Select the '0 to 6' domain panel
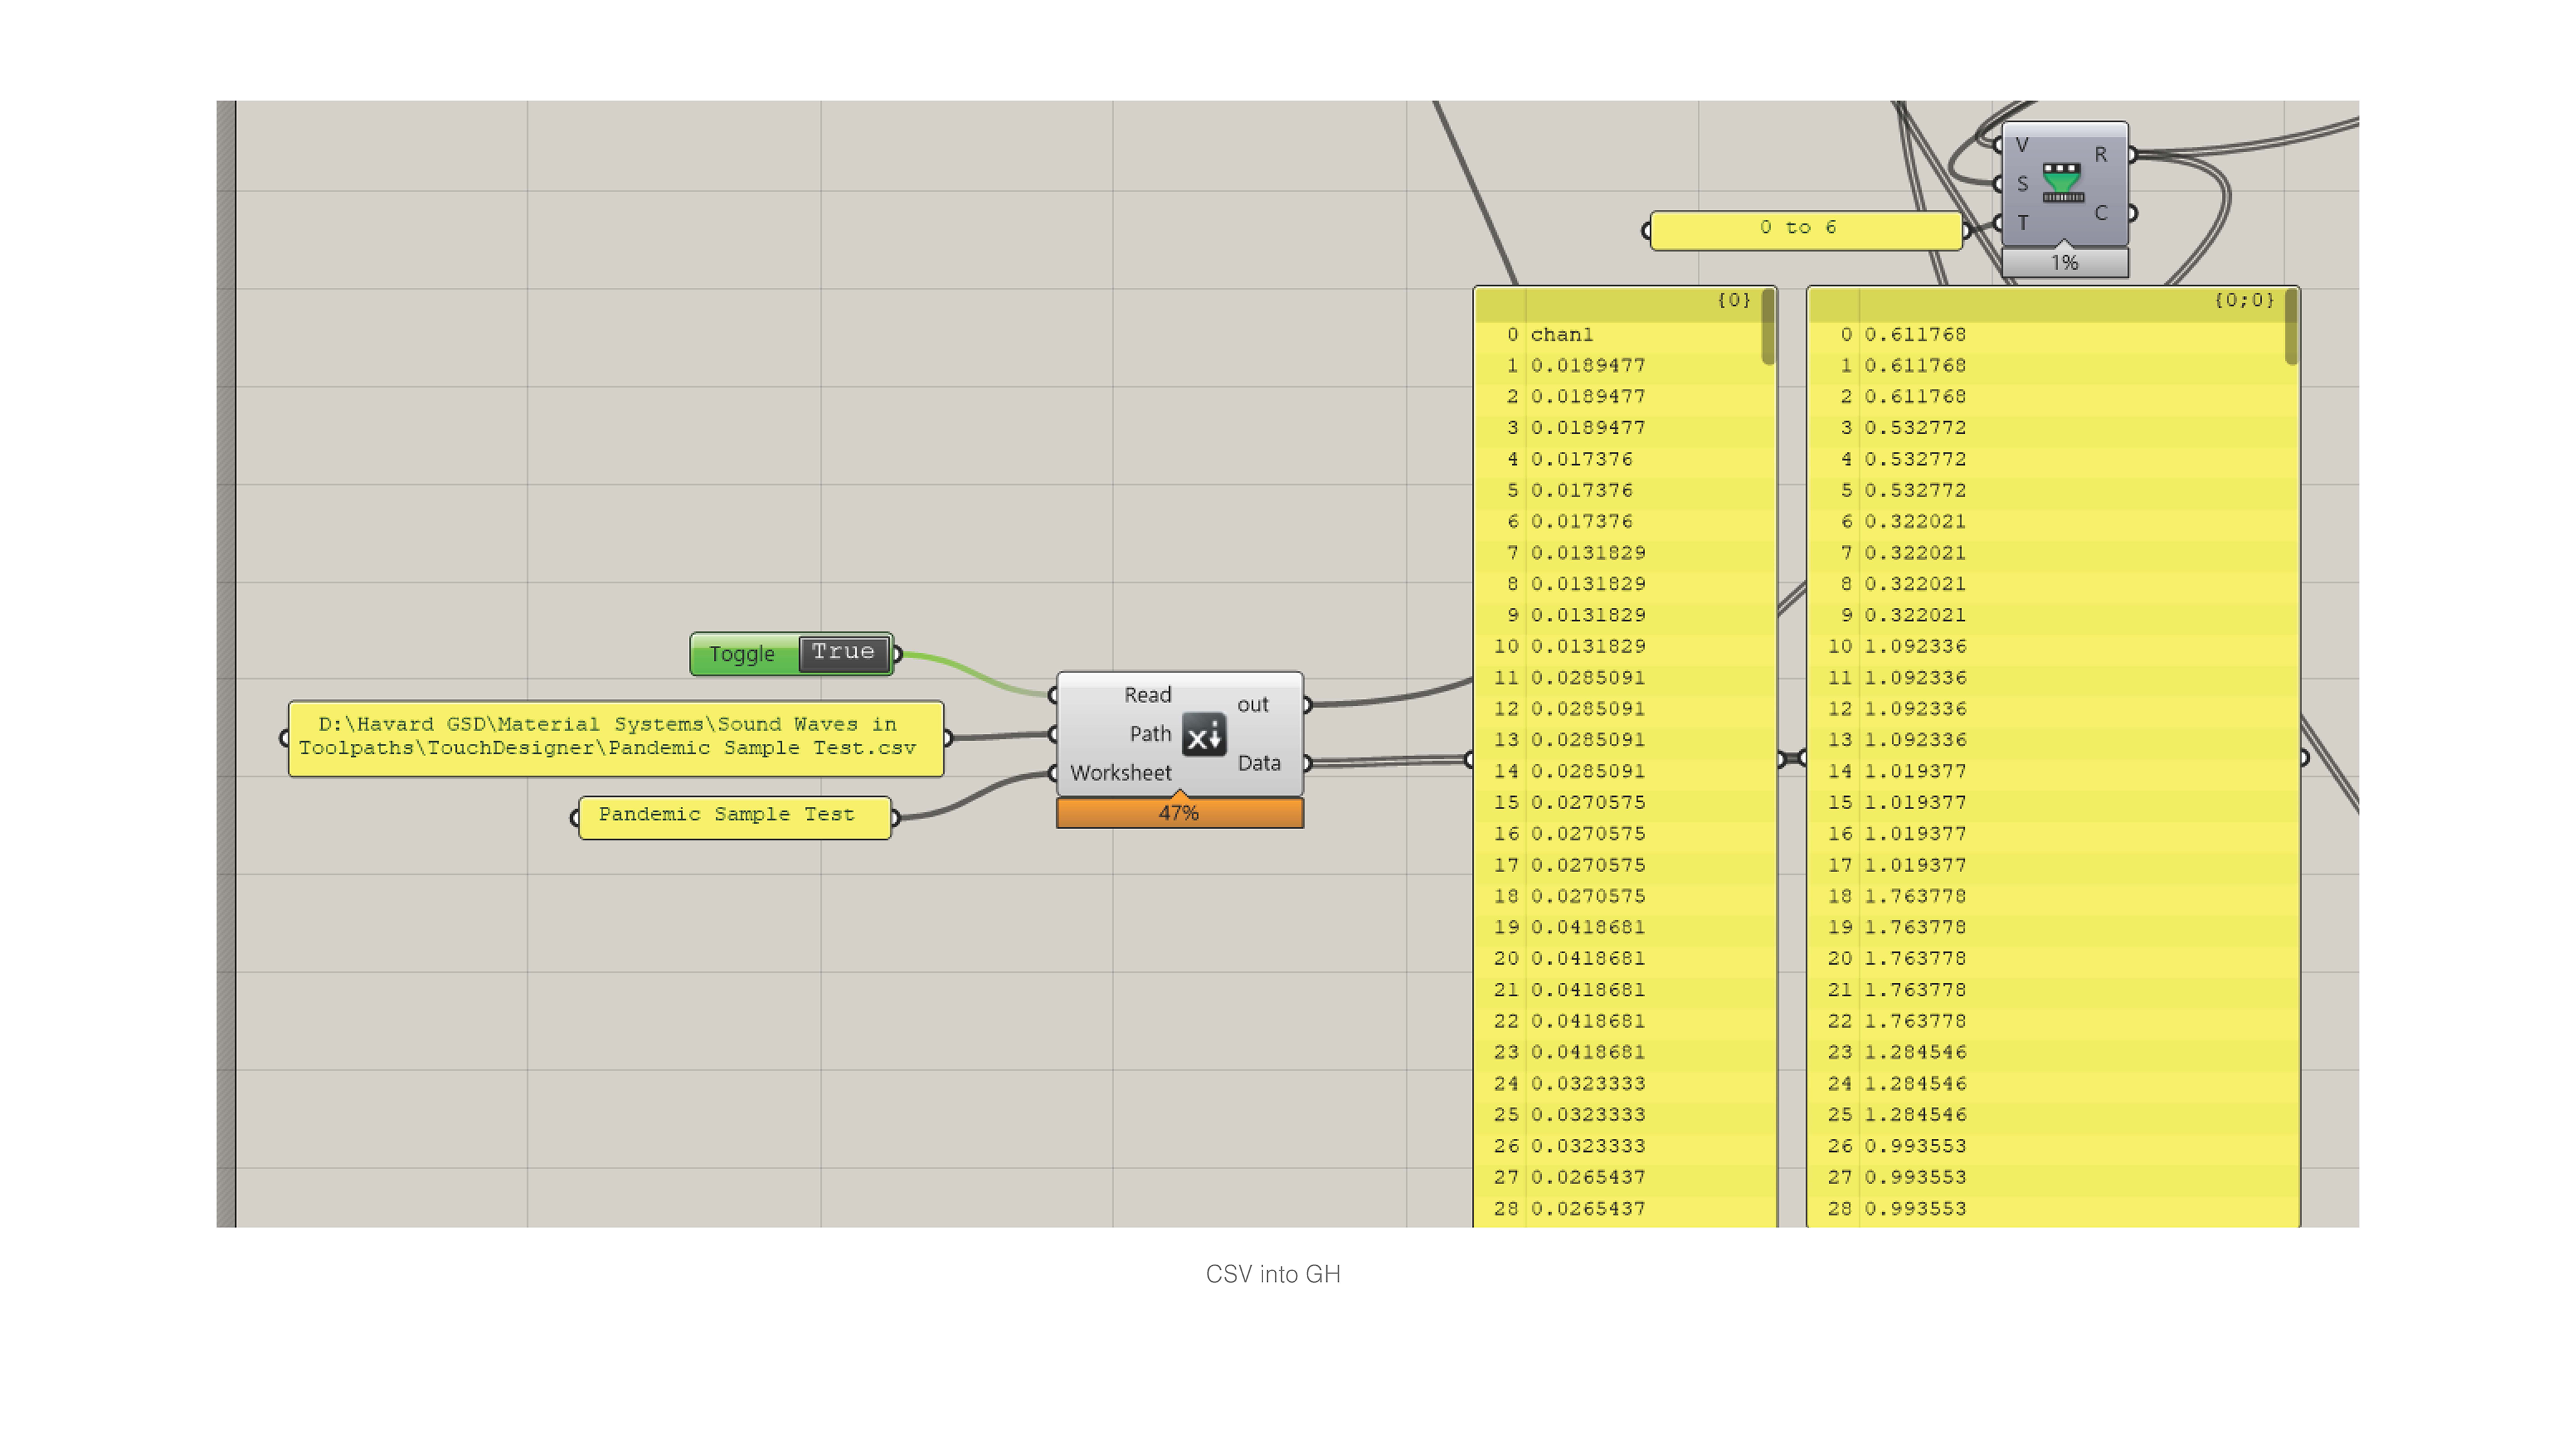This screenshot has width=2576, height=1449. pos(1806,230)
